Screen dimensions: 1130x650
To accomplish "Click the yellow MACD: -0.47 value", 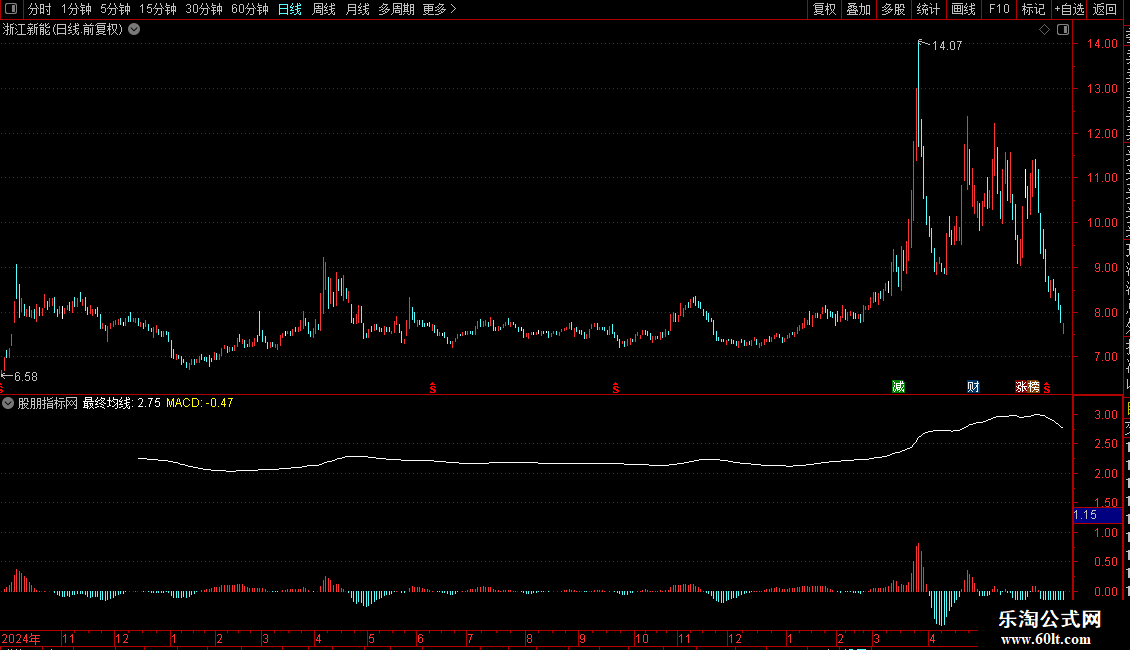I will click(200, 403).
